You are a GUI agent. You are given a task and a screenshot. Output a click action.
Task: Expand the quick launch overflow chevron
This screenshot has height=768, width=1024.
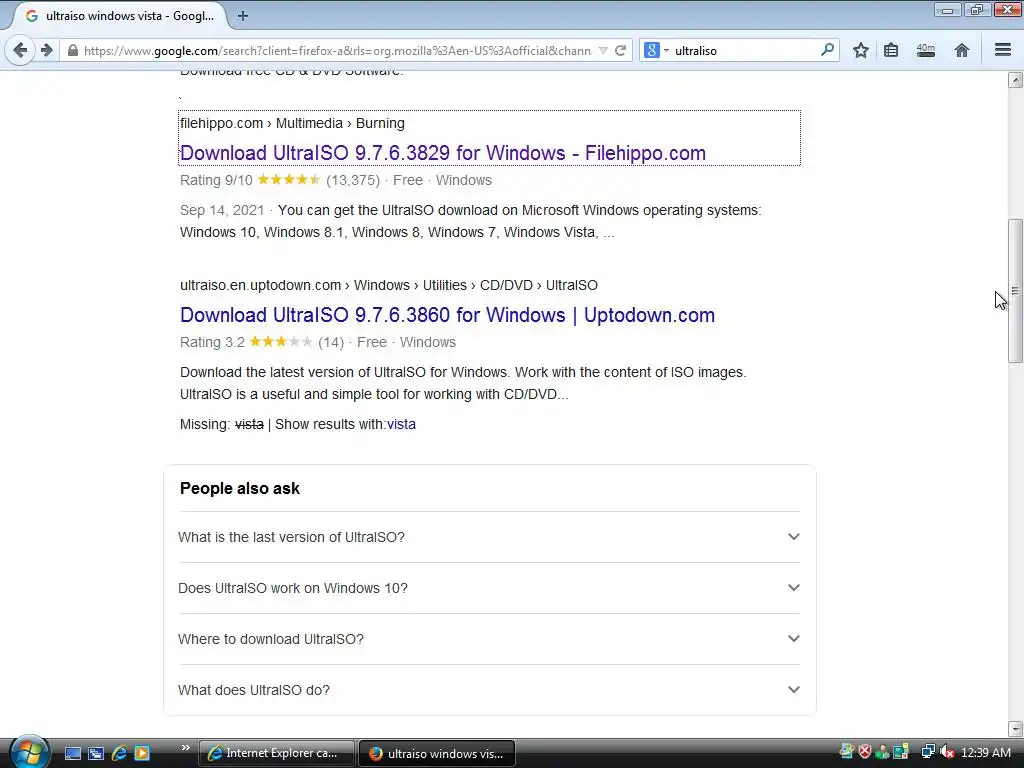pyautogui.click(x=185, y=748)
